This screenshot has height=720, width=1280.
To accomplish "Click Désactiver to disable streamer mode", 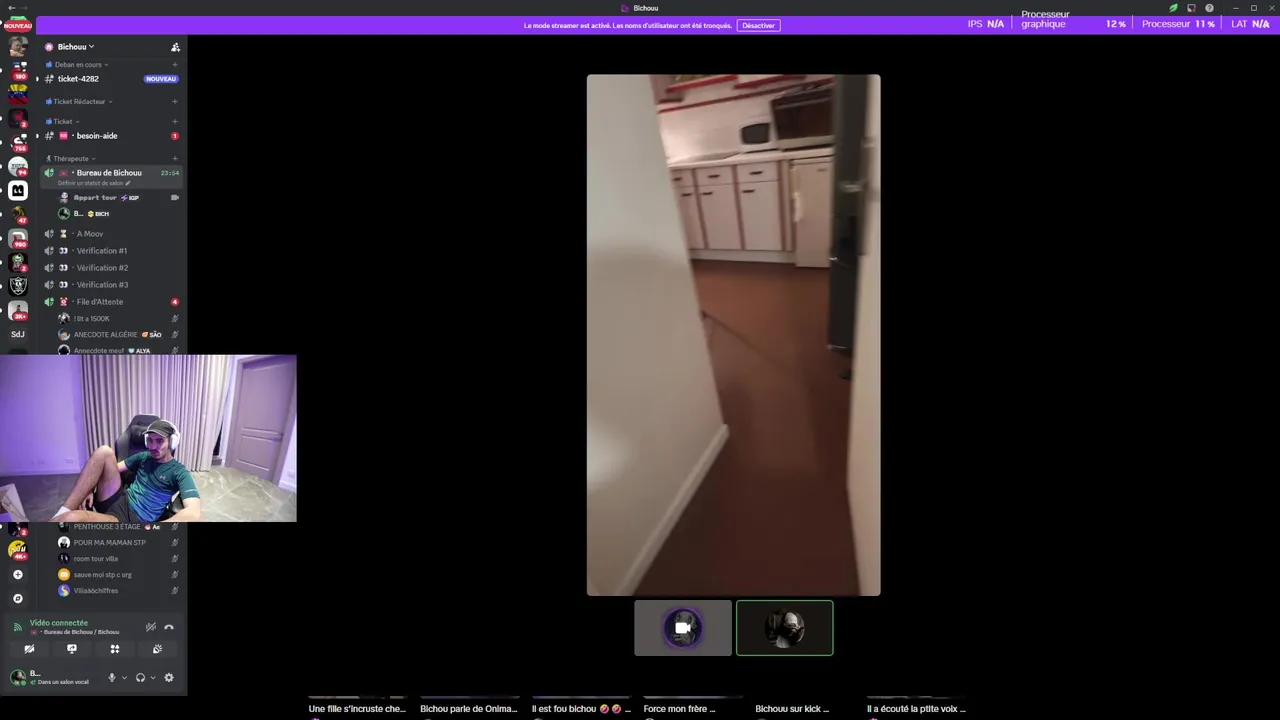I will 758,25.
